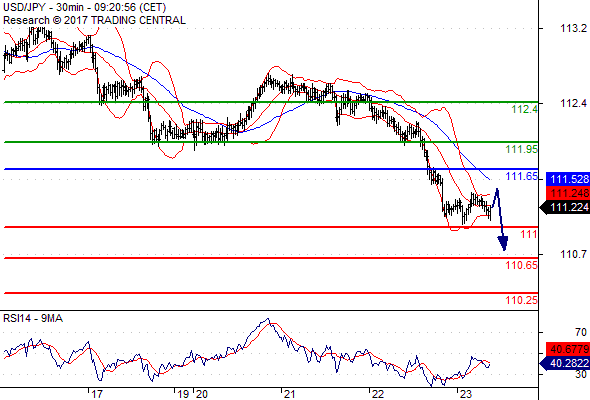The image size is (590, 400).
Task: Click the date label 19 on time axis
Action: coord(183,394)
